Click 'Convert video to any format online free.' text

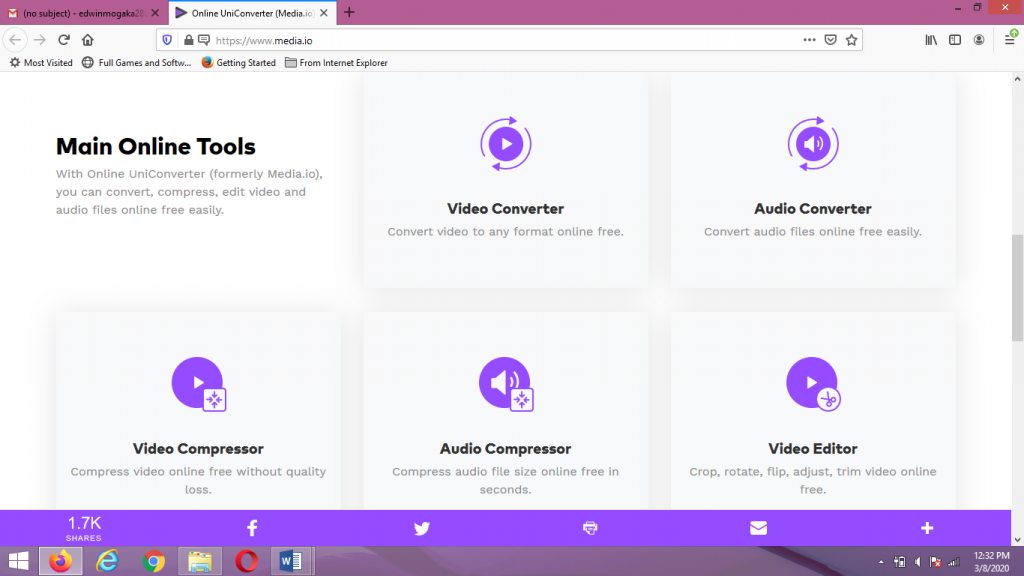505,231
